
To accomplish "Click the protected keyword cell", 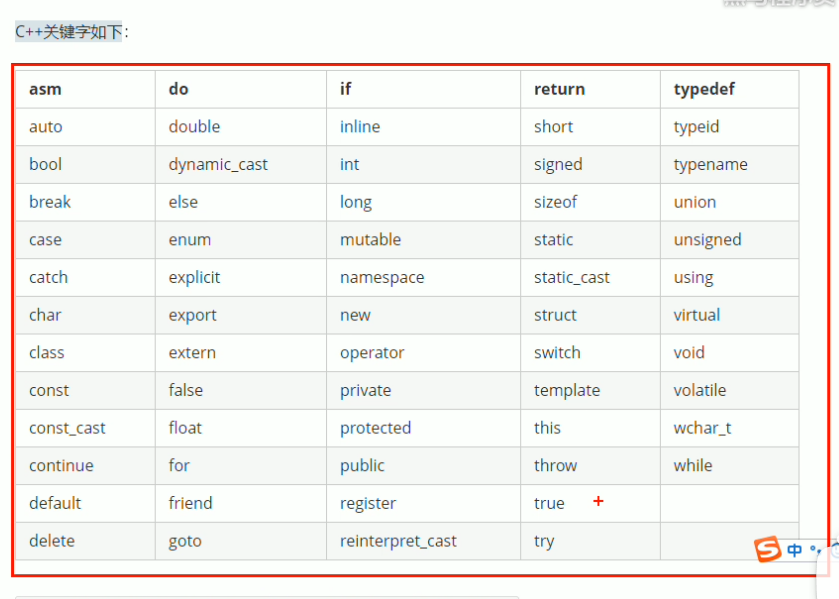I will 423,428.
